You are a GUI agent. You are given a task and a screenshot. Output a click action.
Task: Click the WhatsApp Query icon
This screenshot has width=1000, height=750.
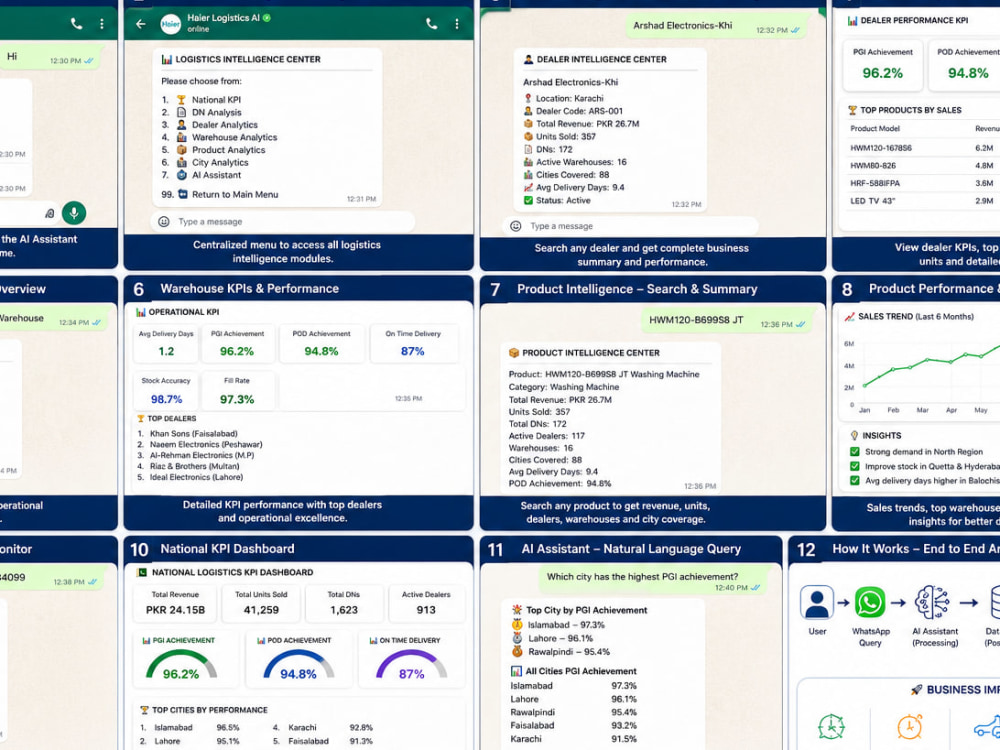pos(870,602)
